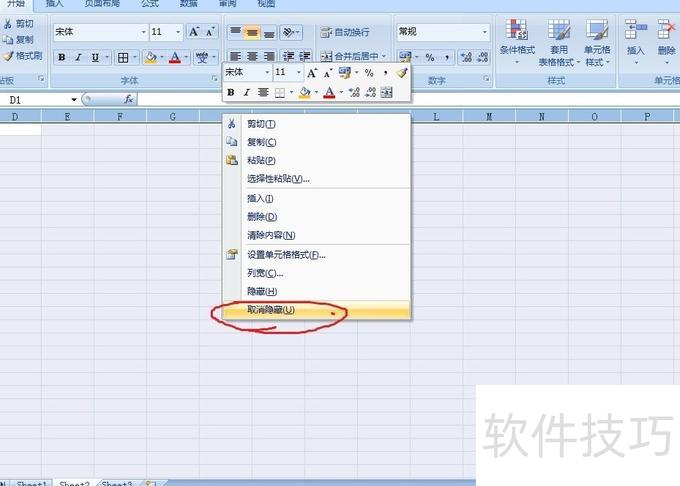Click the ribbon Increase Indent icon

click(305, 56)
